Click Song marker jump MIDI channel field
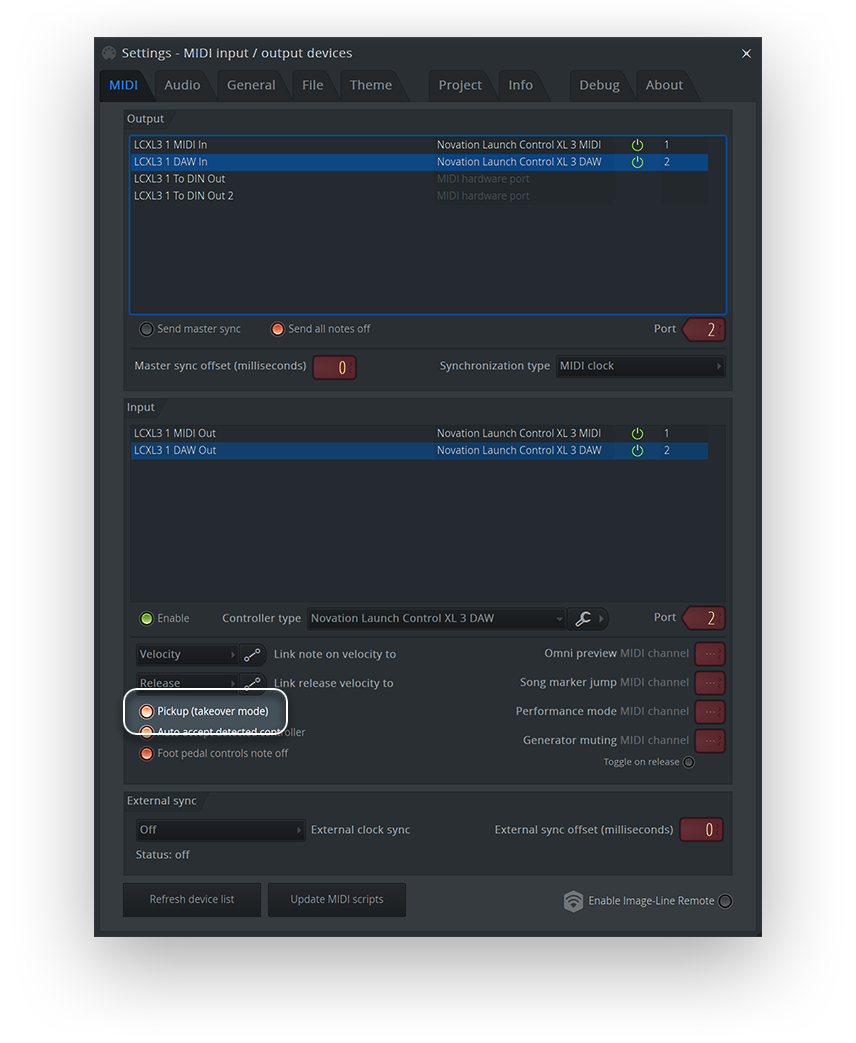856x1043 pixels. pos(710,683)
